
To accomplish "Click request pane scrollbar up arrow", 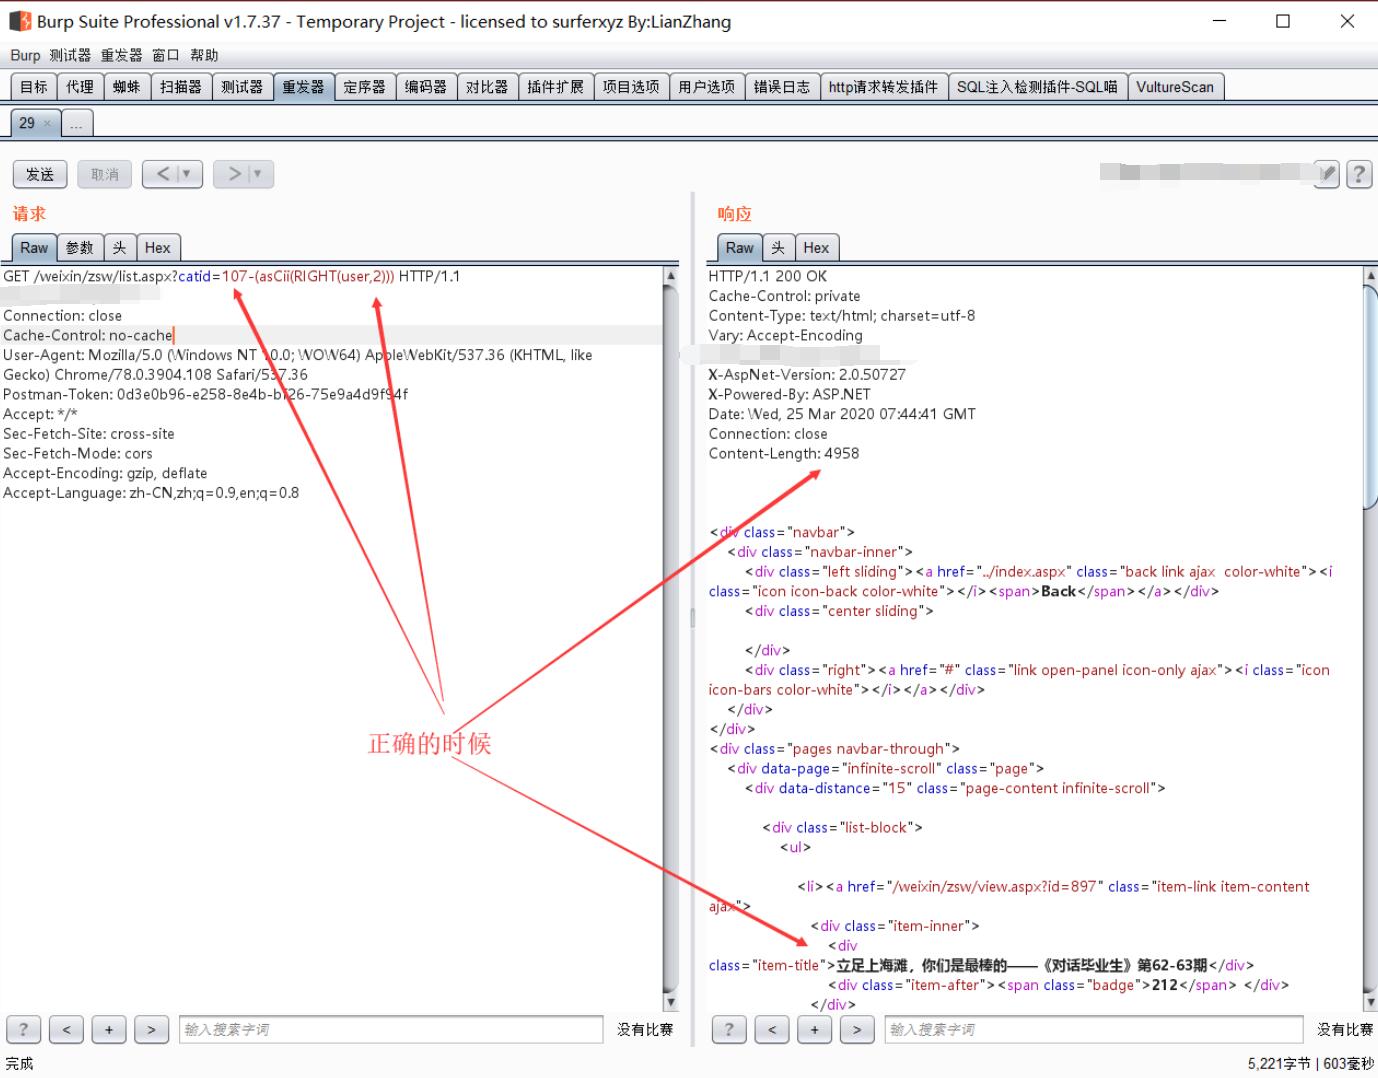I will [x=671, y=276].
